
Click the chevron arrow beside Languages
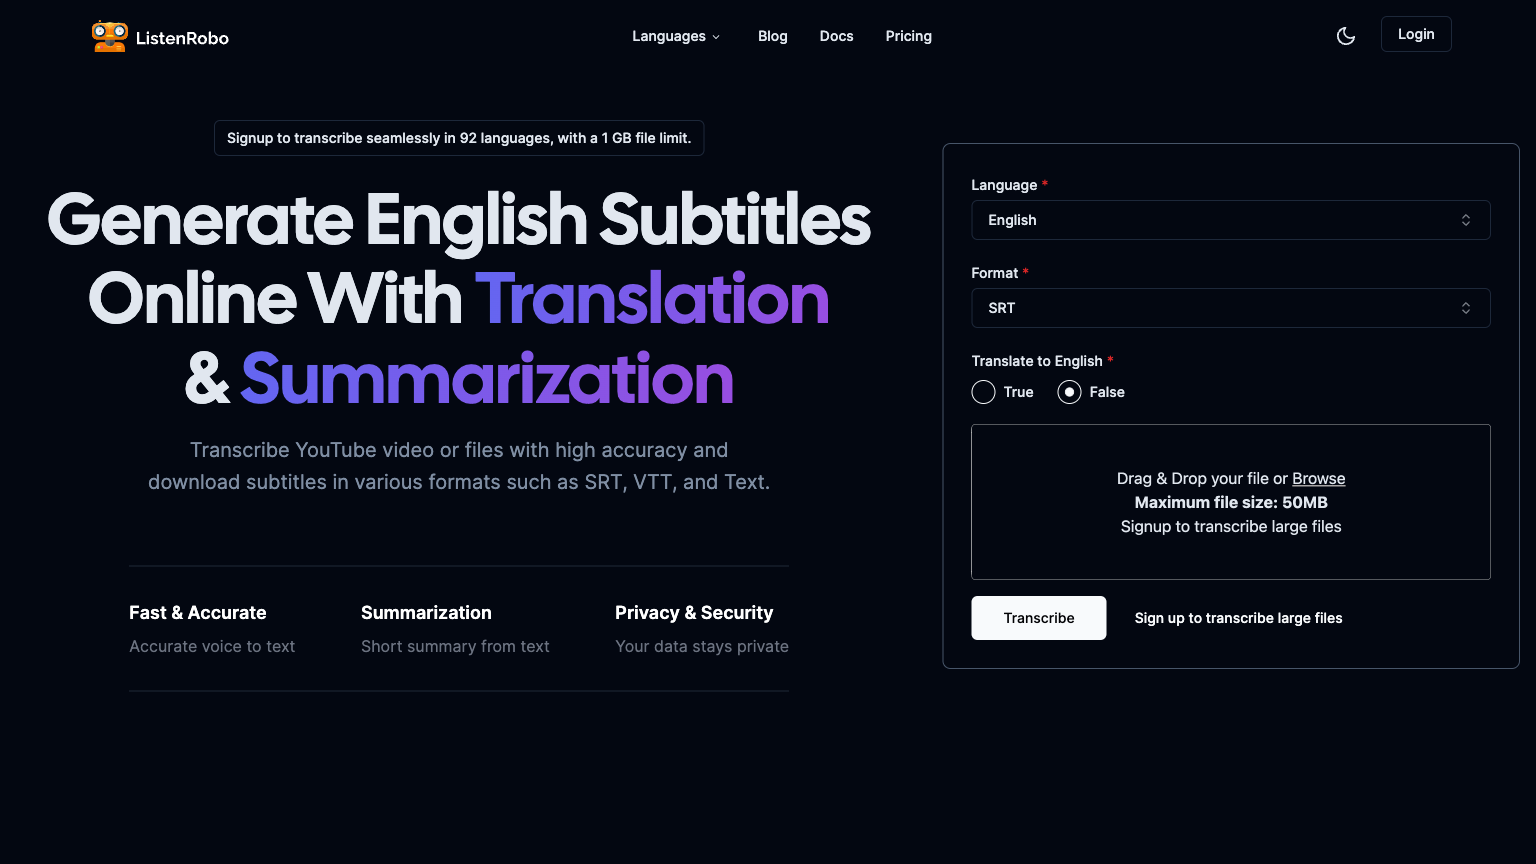point(716,37)
